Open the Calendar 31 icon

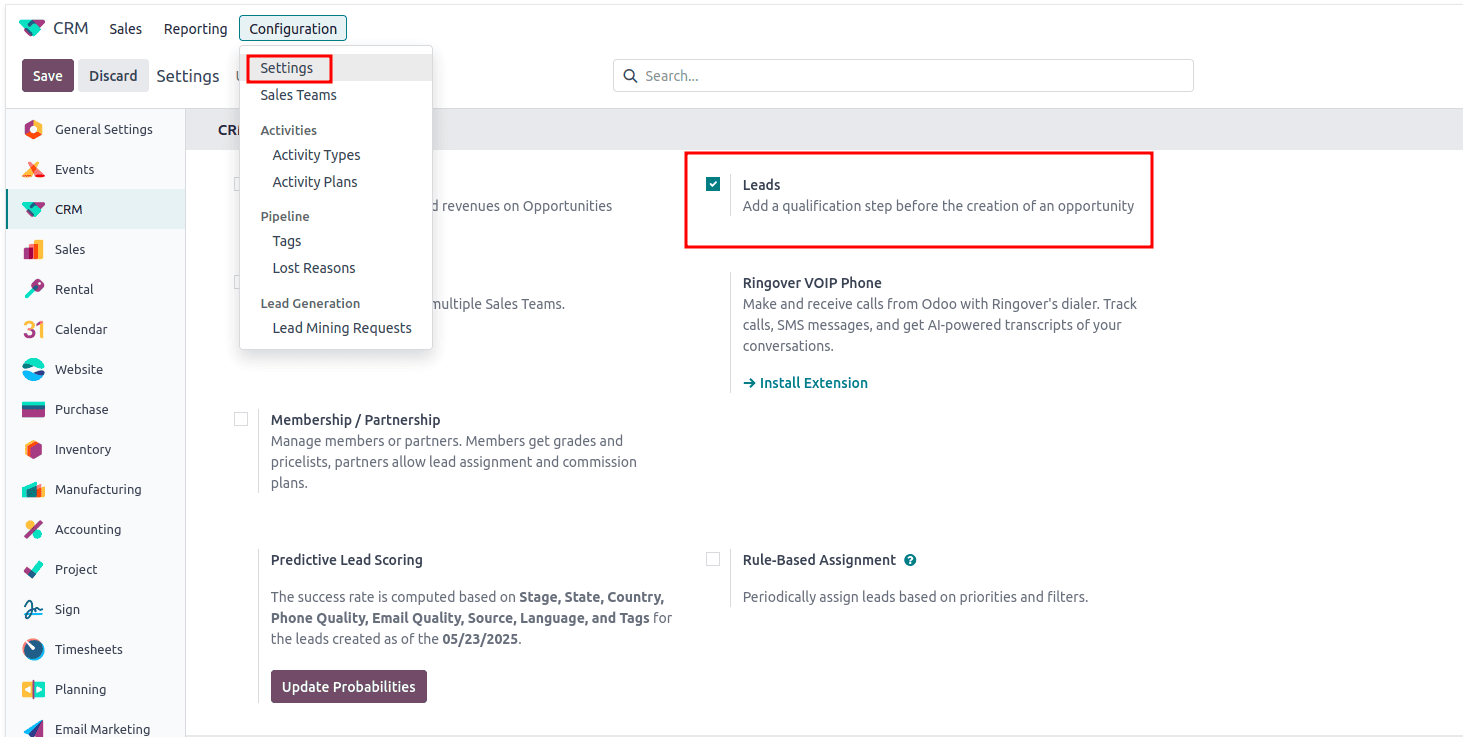point(33,329)
